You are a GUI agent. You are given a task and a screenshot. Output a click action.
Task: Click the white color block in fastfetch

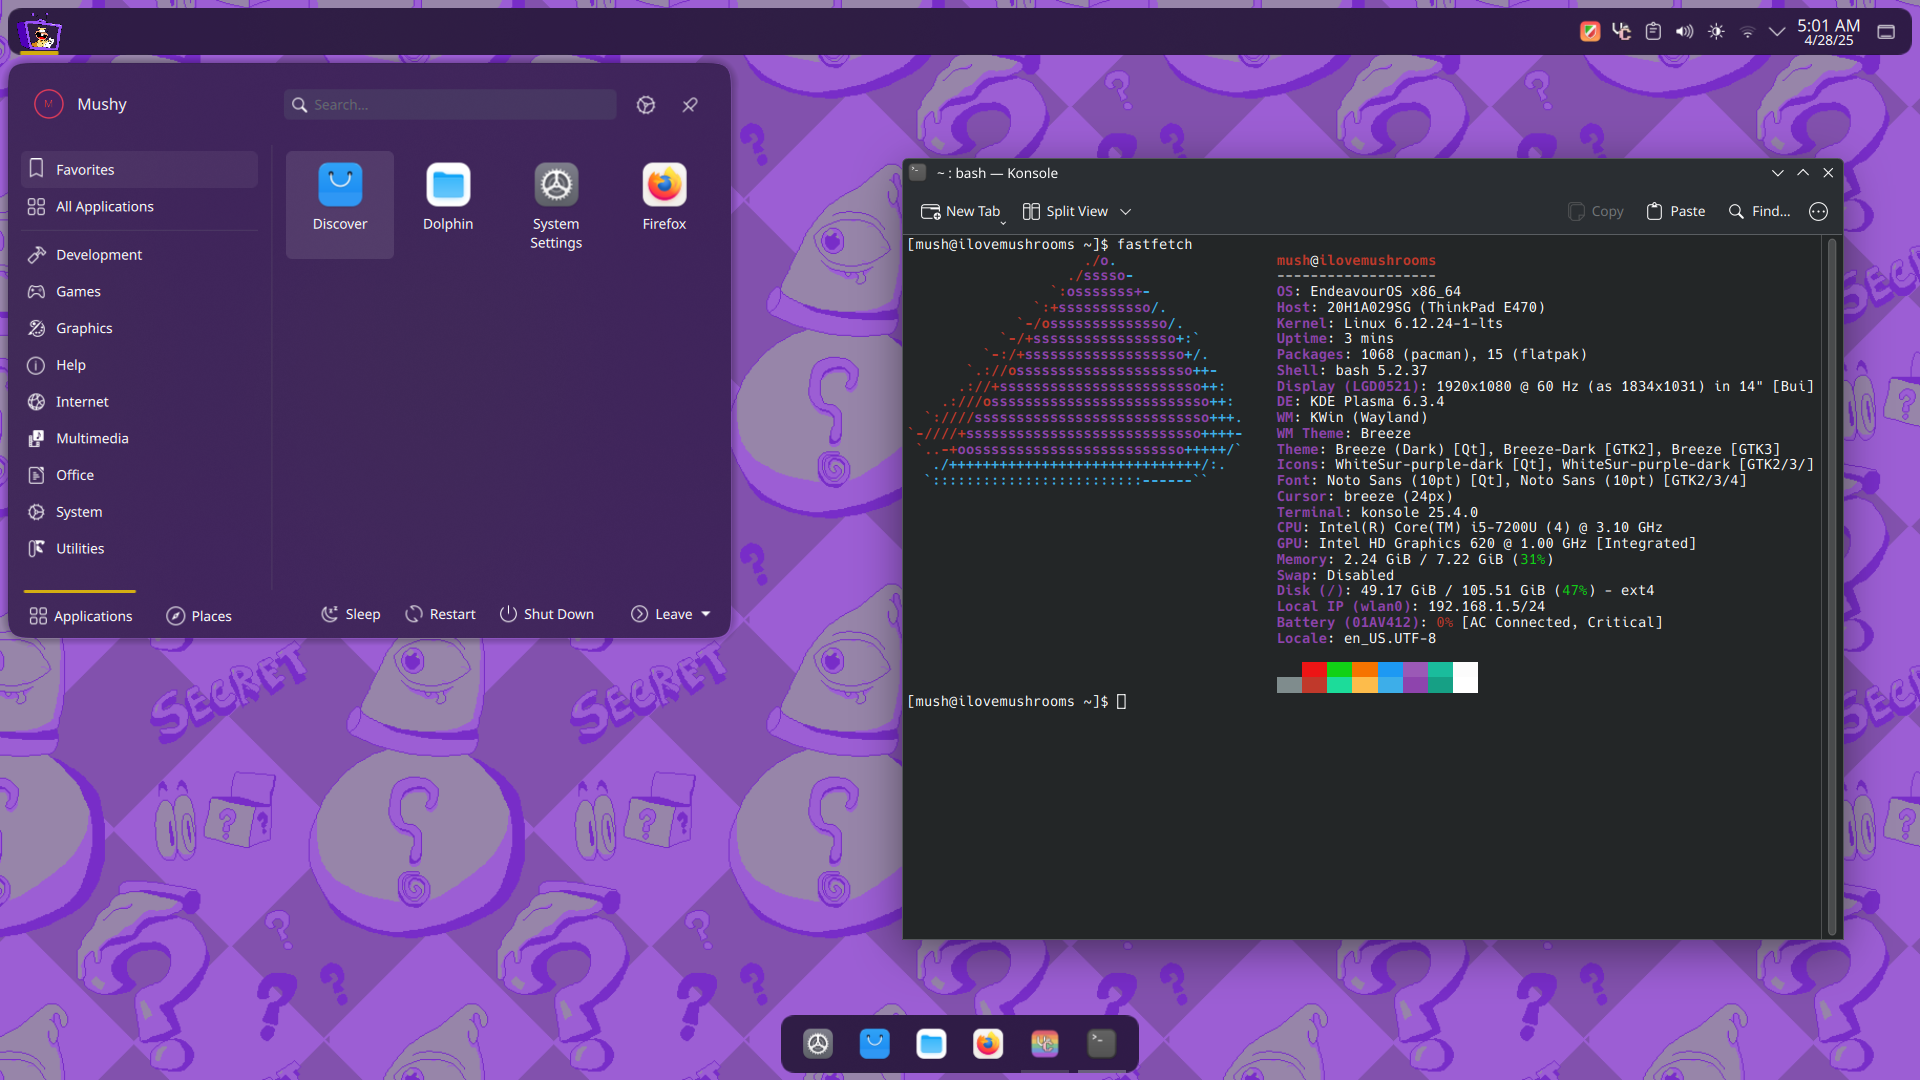pyautogui.click(x=1465, y=677)
